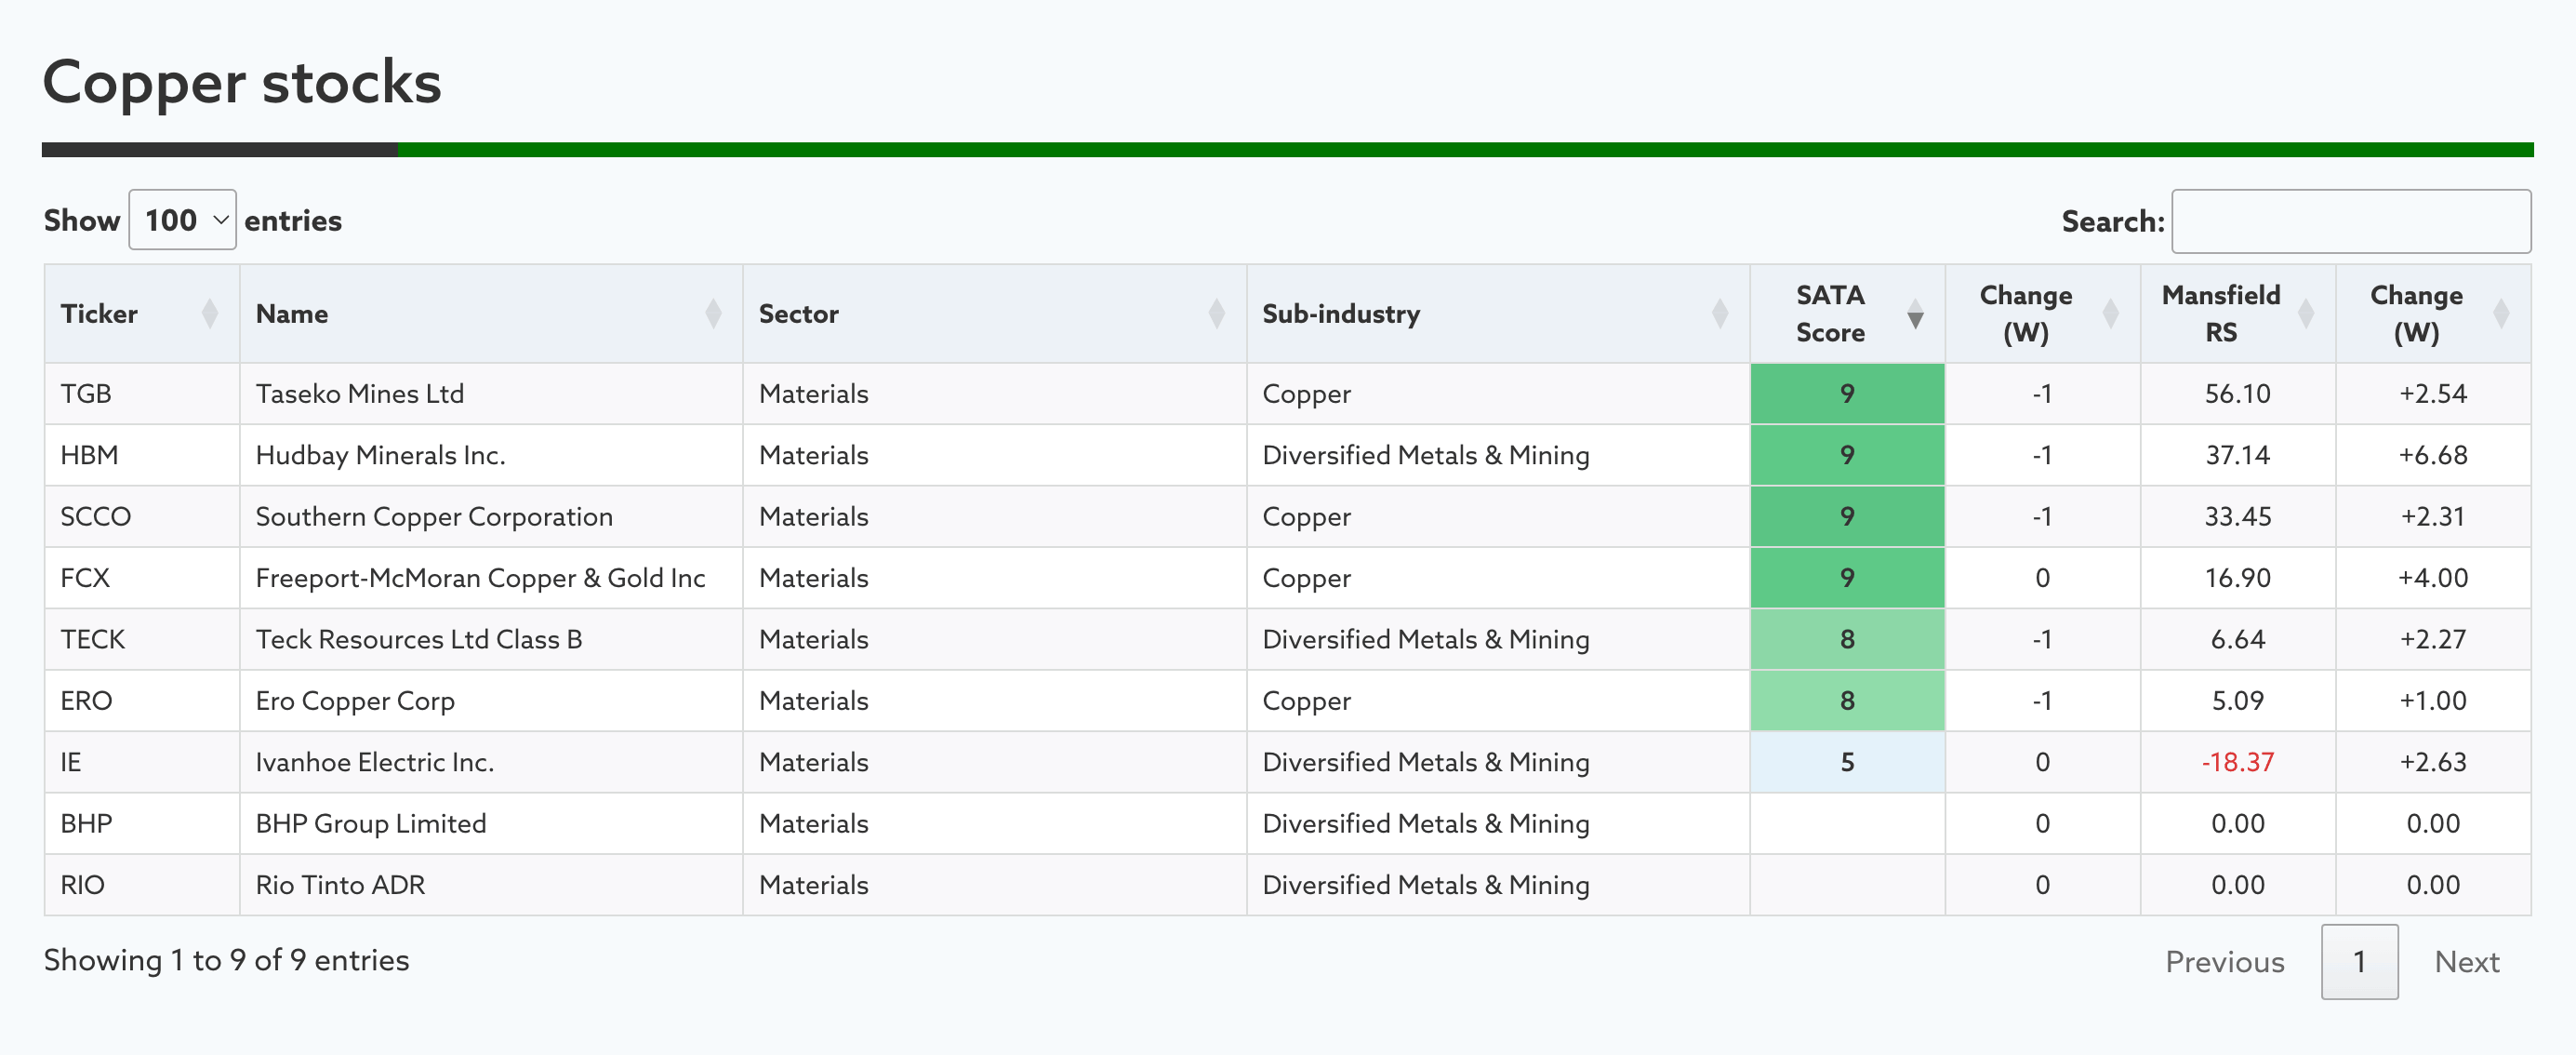Click Ivanhoe Electric Inc. name

pyautogui.click(x=375, y=762)
